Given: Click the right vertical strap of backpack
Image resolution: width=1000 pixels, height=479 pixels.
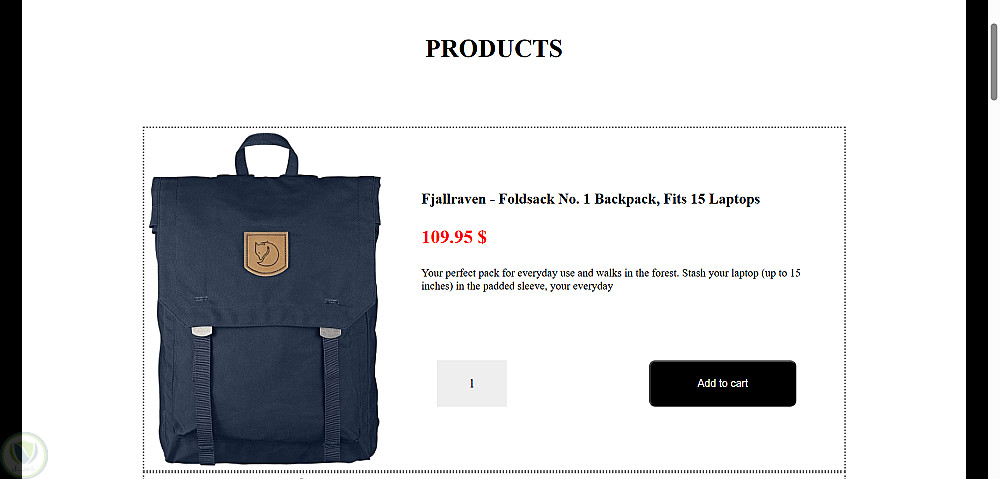Looking at the screenshot, I should tap(332, 394).
